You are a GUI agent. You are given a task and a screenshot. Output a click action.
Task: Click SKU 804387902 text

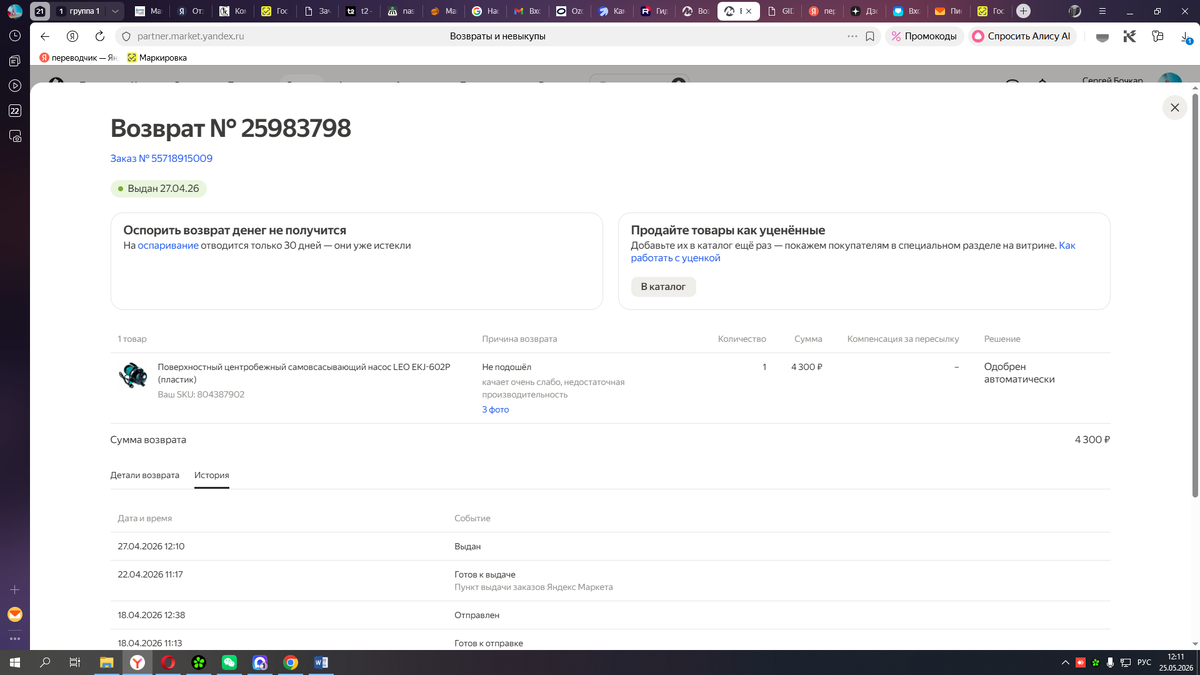click(201, 394)
